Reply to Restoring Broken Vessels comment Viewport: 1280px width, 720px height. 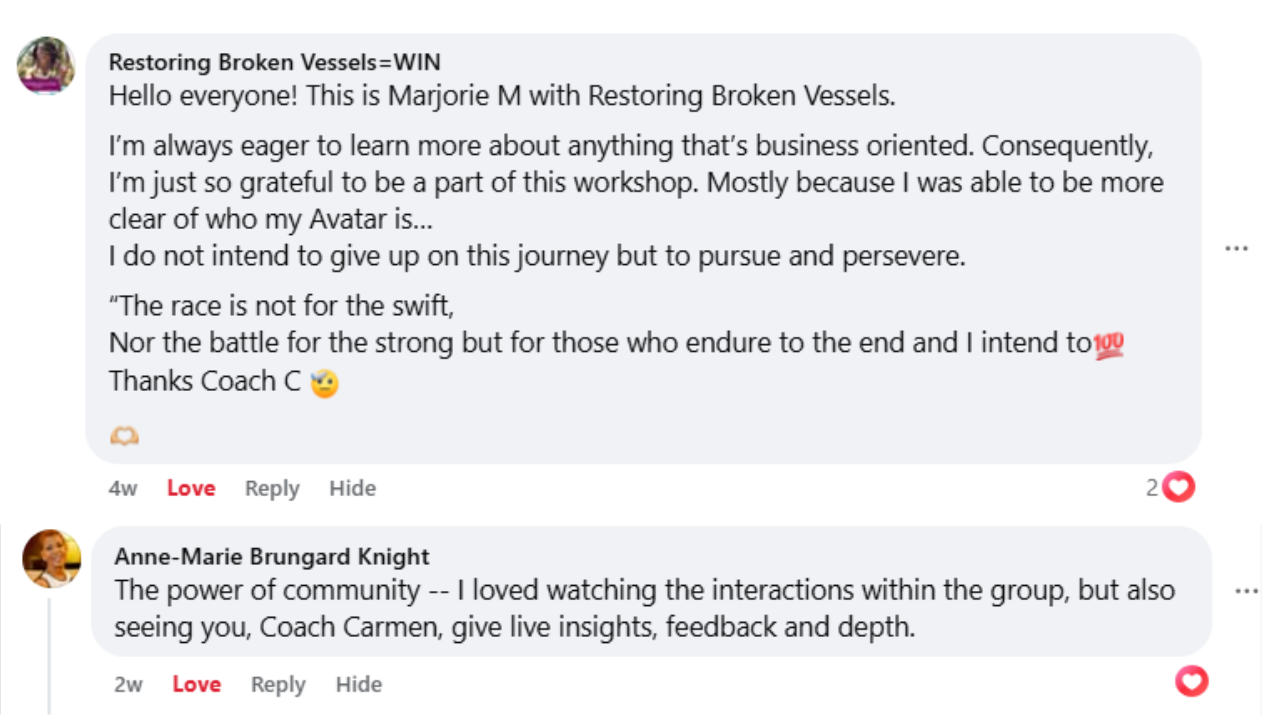pos(272,488)
